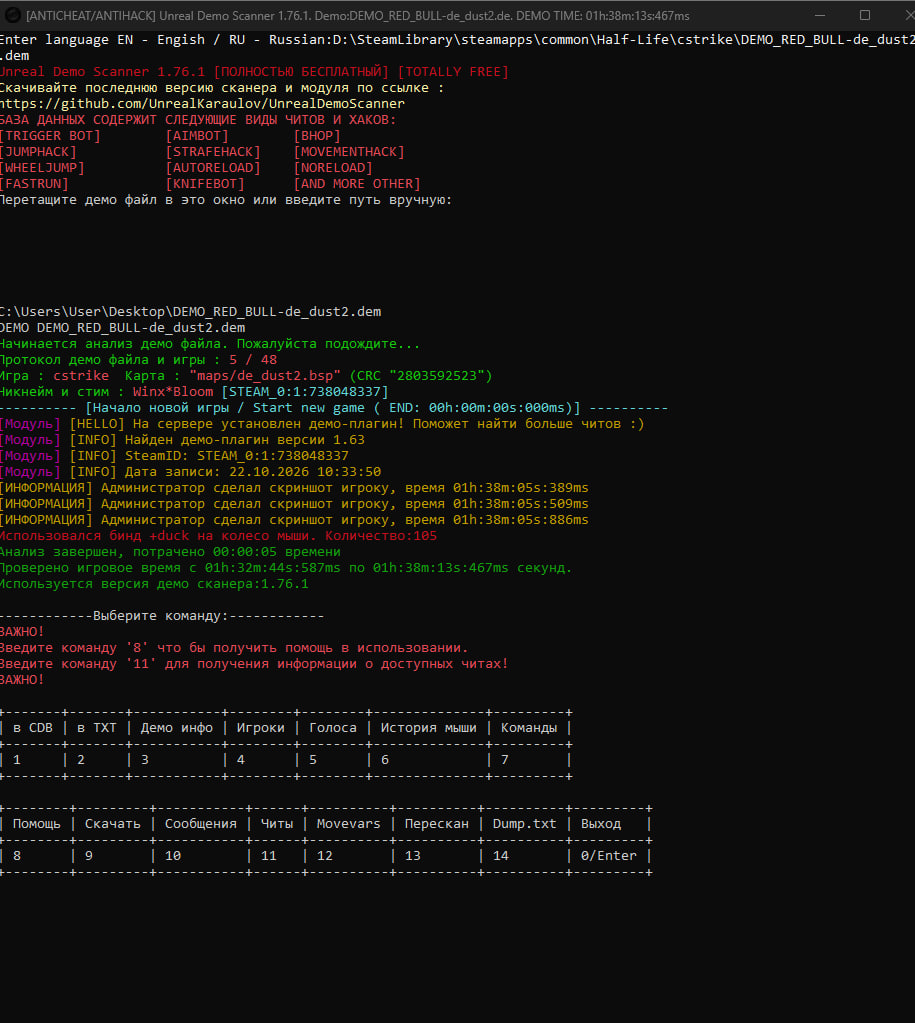
Task: Click the 'Голоса' table header
Action: click(x=333, y=727)
